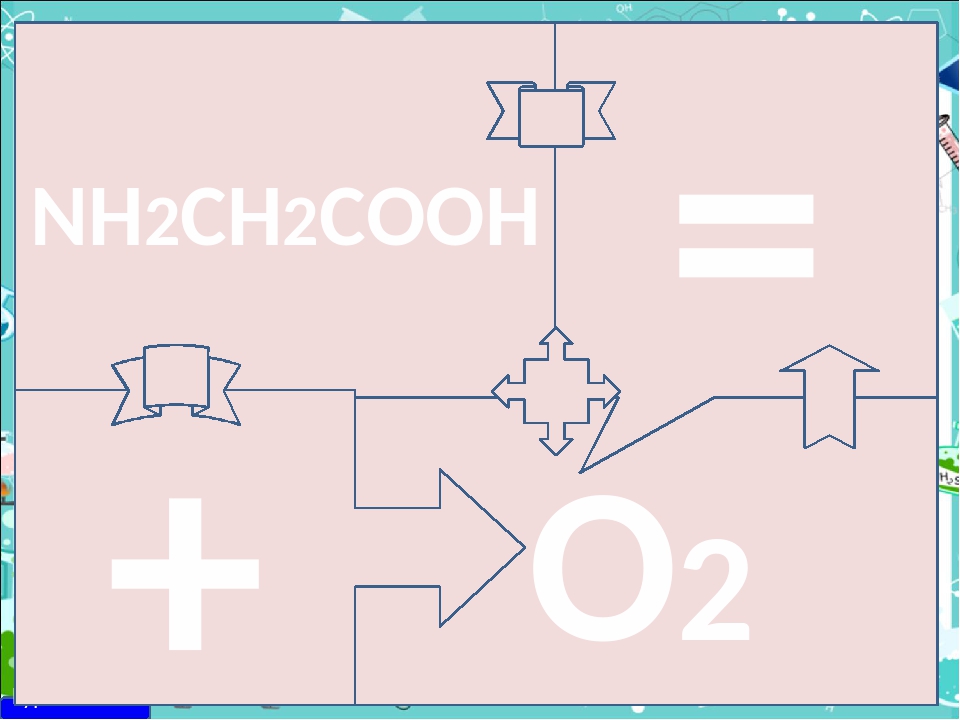Select the diagonal line beside the four-way arrow

click(650, 433)
